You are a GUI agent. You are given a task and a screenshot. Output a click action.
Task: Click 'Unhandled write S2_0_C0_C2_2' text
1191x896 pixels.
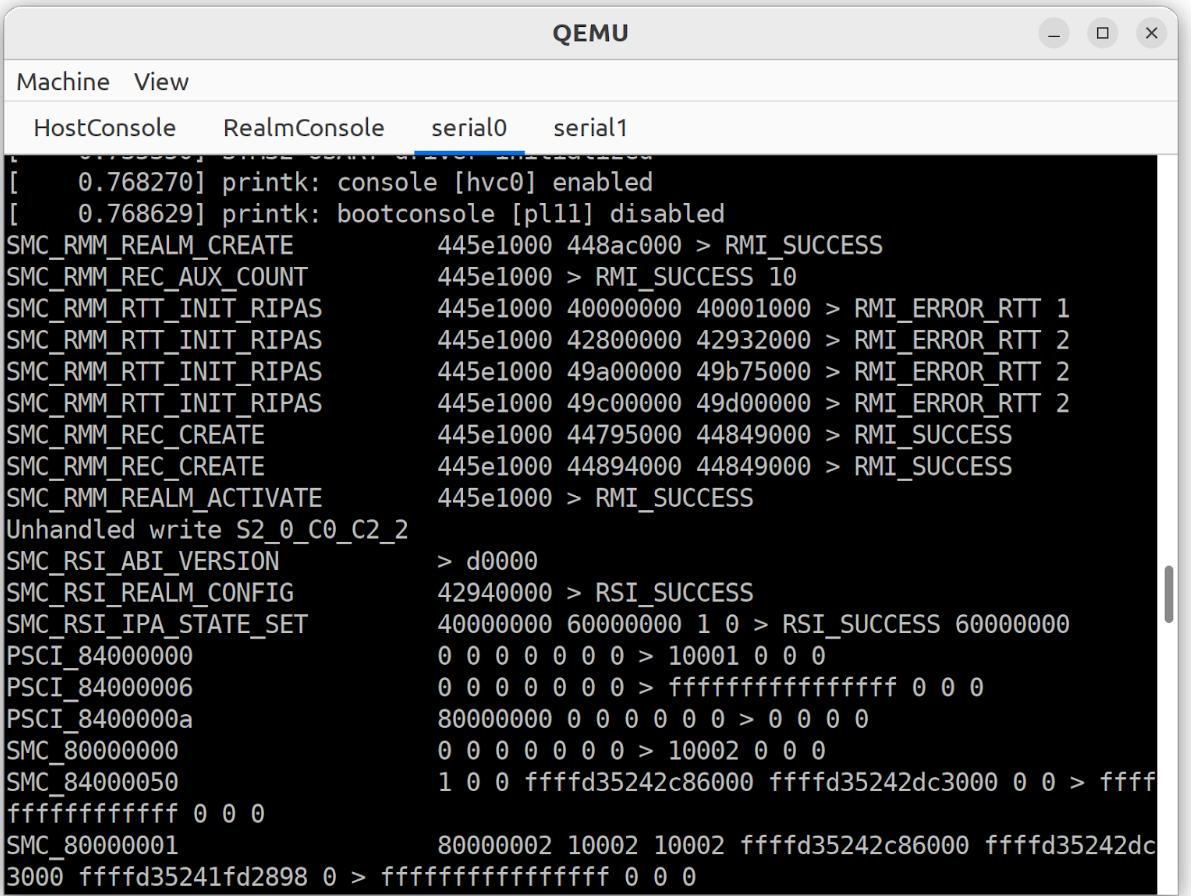[207, 530]
